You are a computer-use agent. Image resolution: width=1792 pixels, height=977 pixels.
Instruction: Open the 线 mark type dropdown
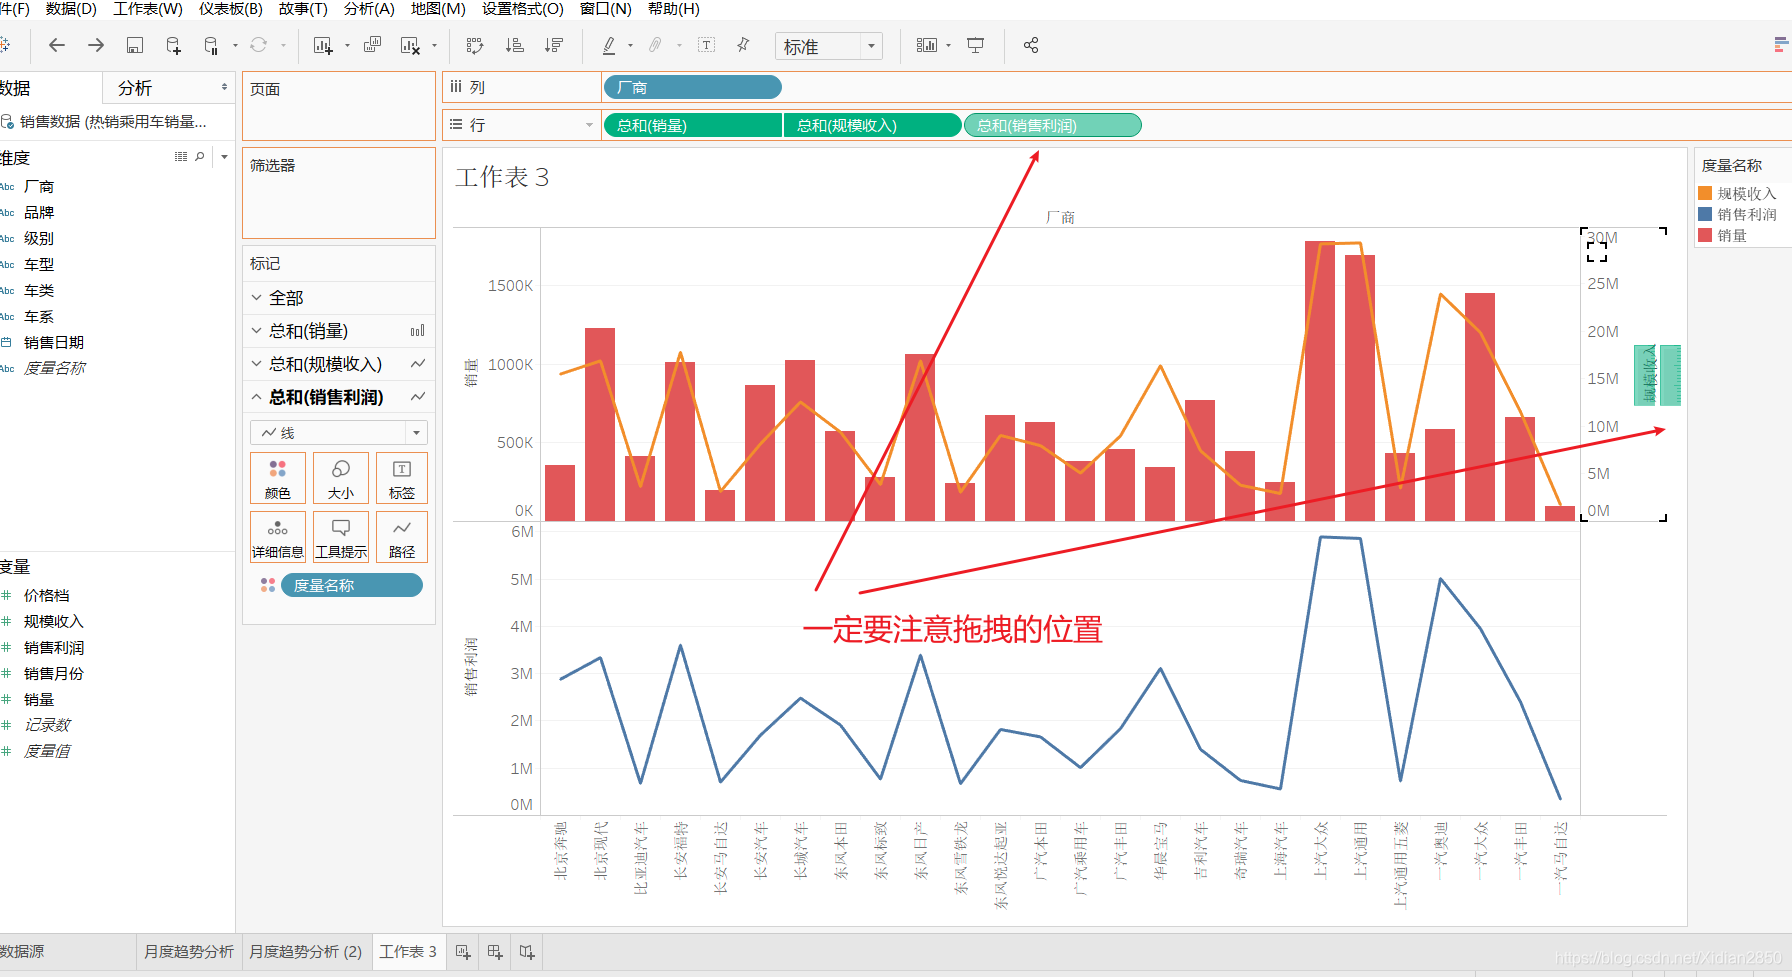tap(339, 432)
